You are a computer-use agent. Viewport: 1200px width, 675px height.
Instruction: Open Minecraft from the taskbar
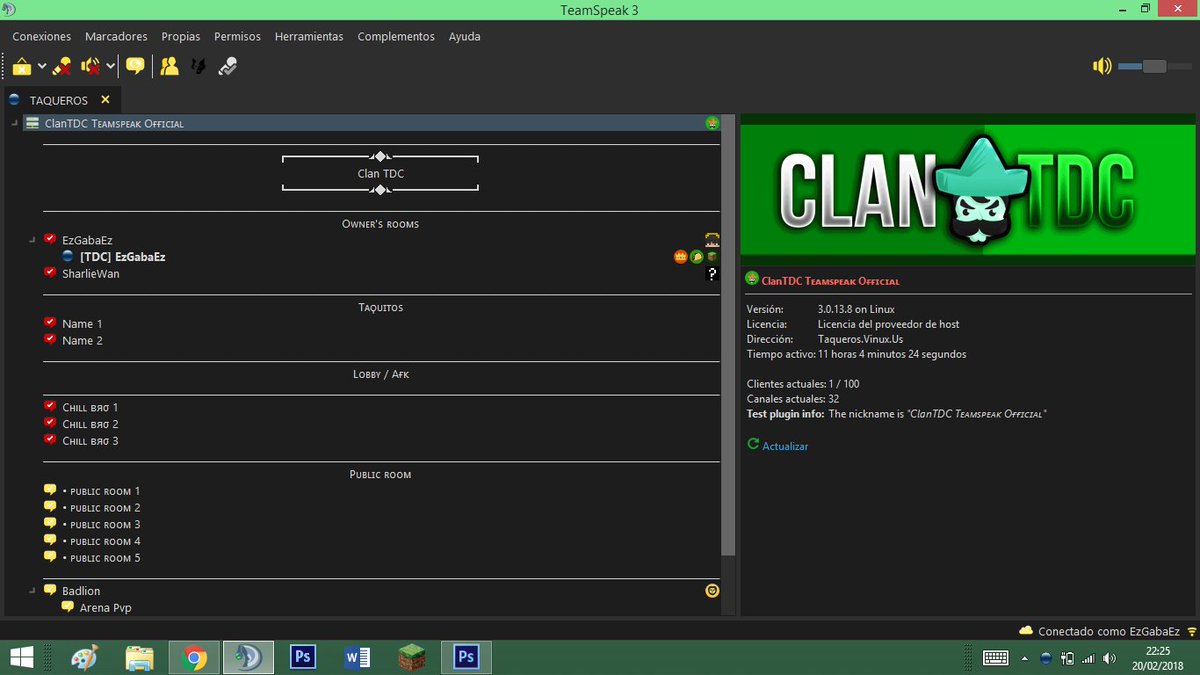point(411,657)
